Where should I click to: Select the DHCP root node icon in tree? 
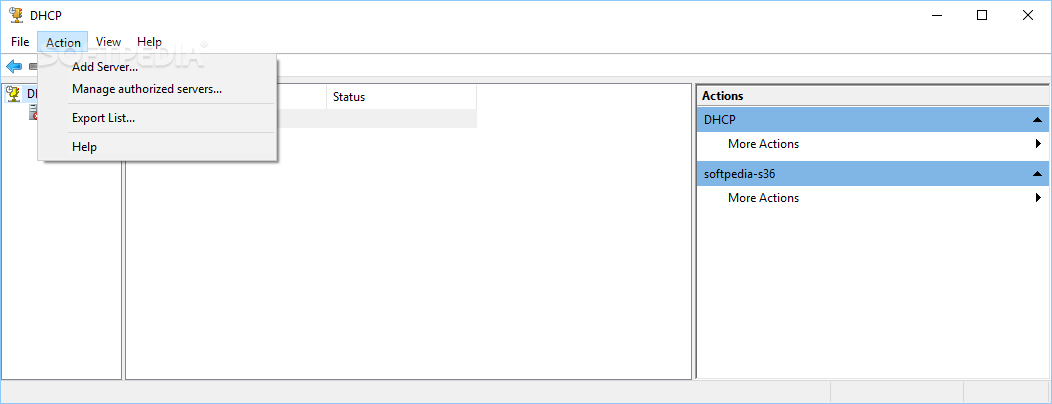13,95
